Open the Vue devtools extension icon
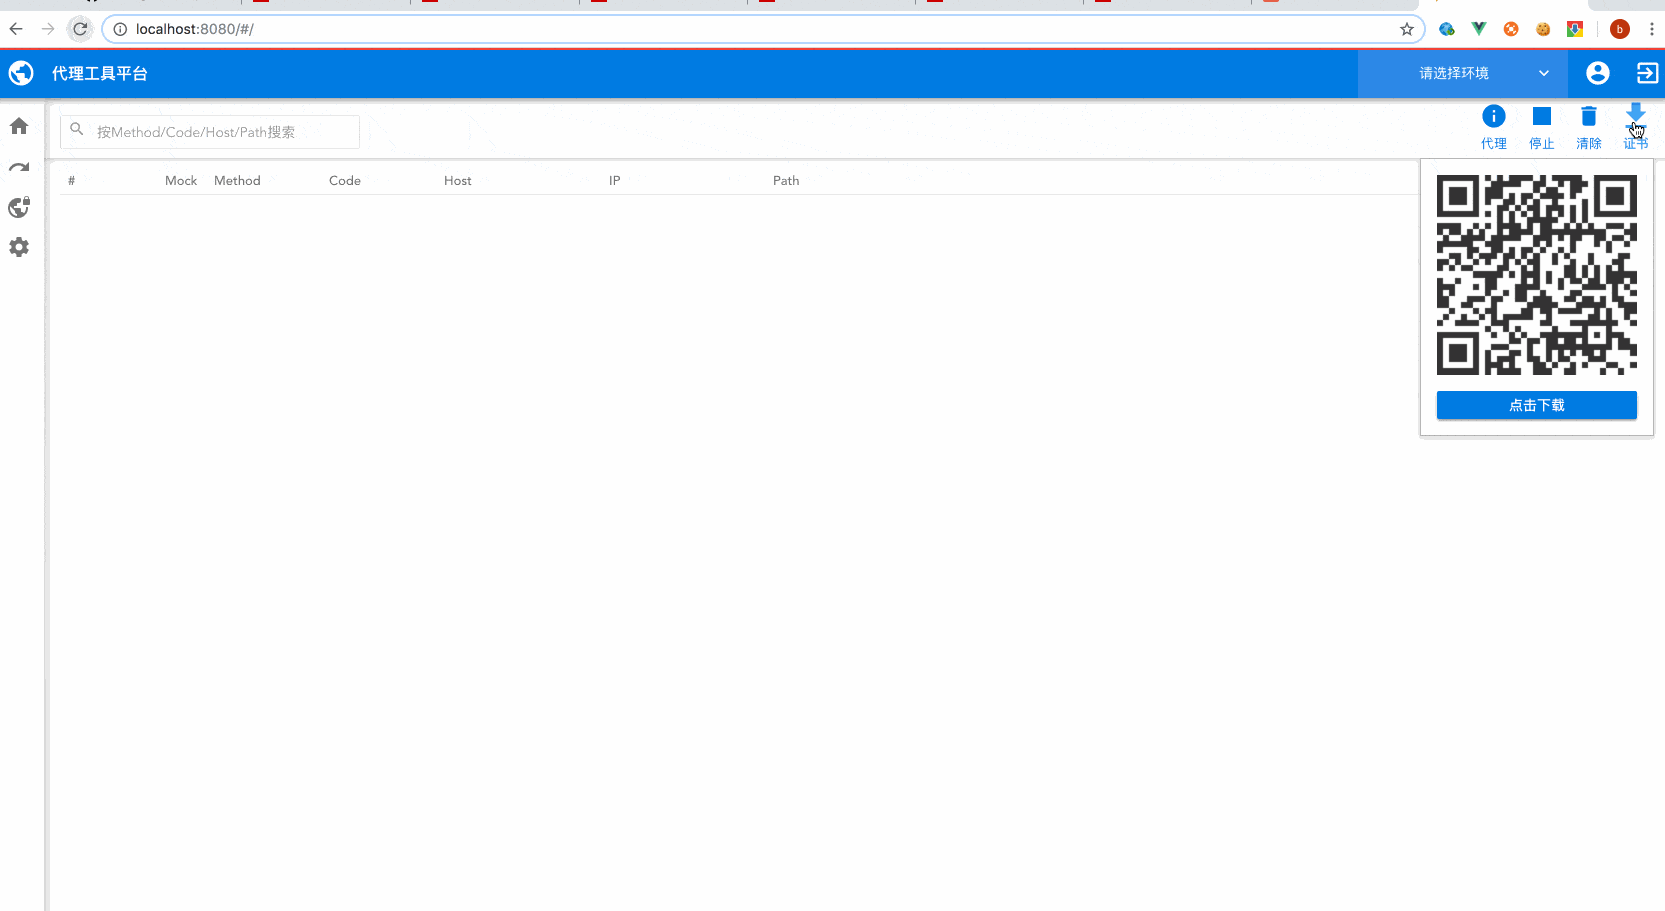The height and width of the screenshot is (911, 1665). pos(1479,29)
